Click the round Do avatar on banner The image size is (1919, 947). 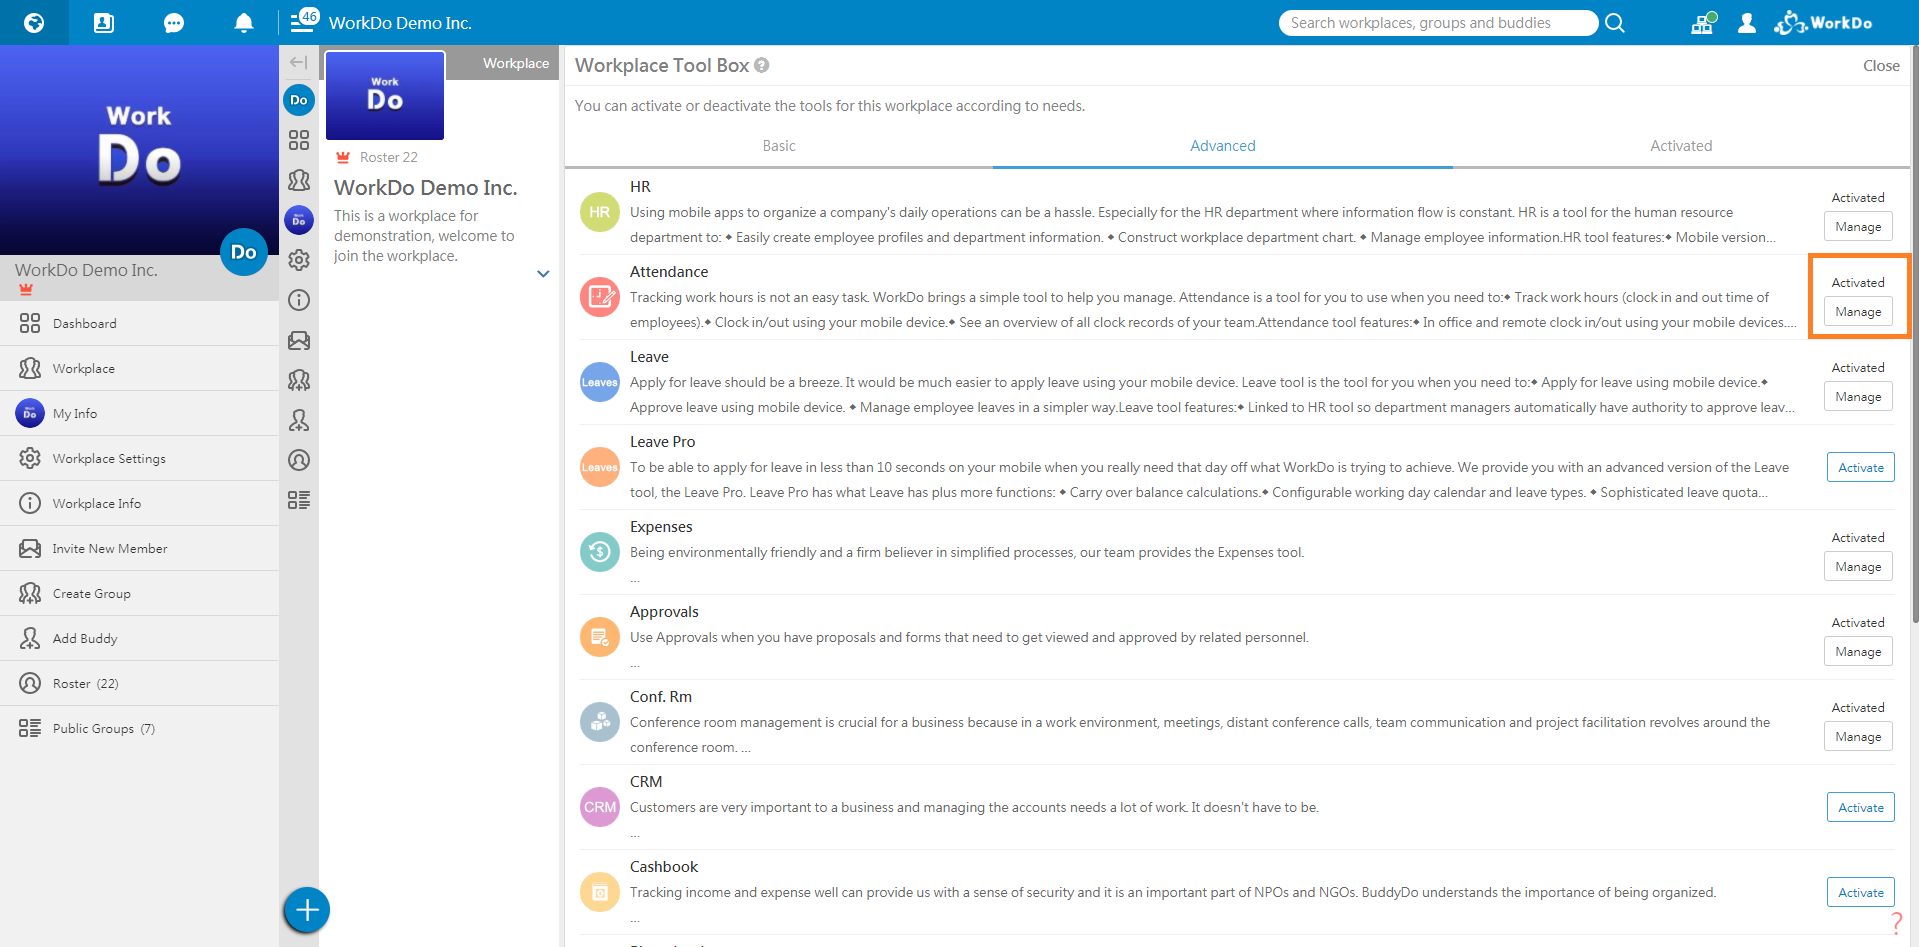(x=244, y=252)
